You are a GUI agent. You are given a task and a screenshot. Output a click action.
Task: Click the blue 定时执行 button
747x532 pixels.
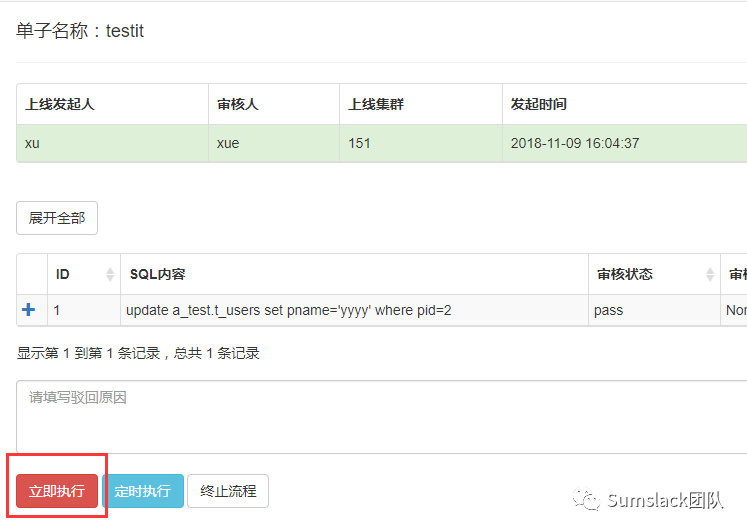pos(143,491)
